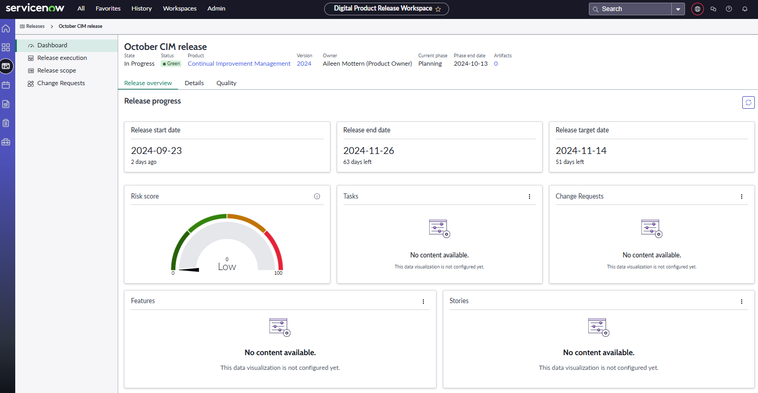Select Release execution in side navigation
758x393 pixels.
62,58
